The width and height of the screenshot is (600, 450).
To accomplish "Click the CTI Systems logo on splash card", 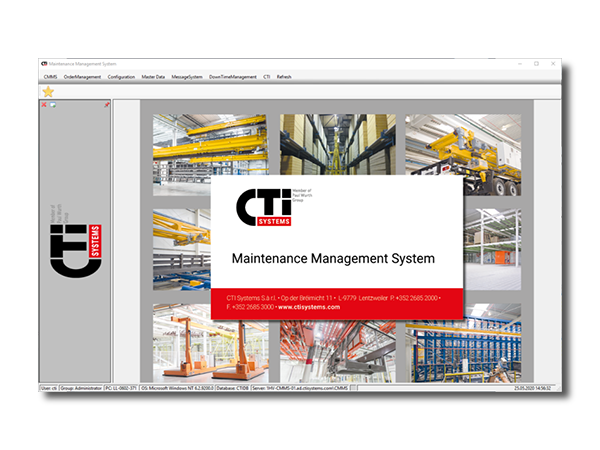I will (x=274, y=207).
